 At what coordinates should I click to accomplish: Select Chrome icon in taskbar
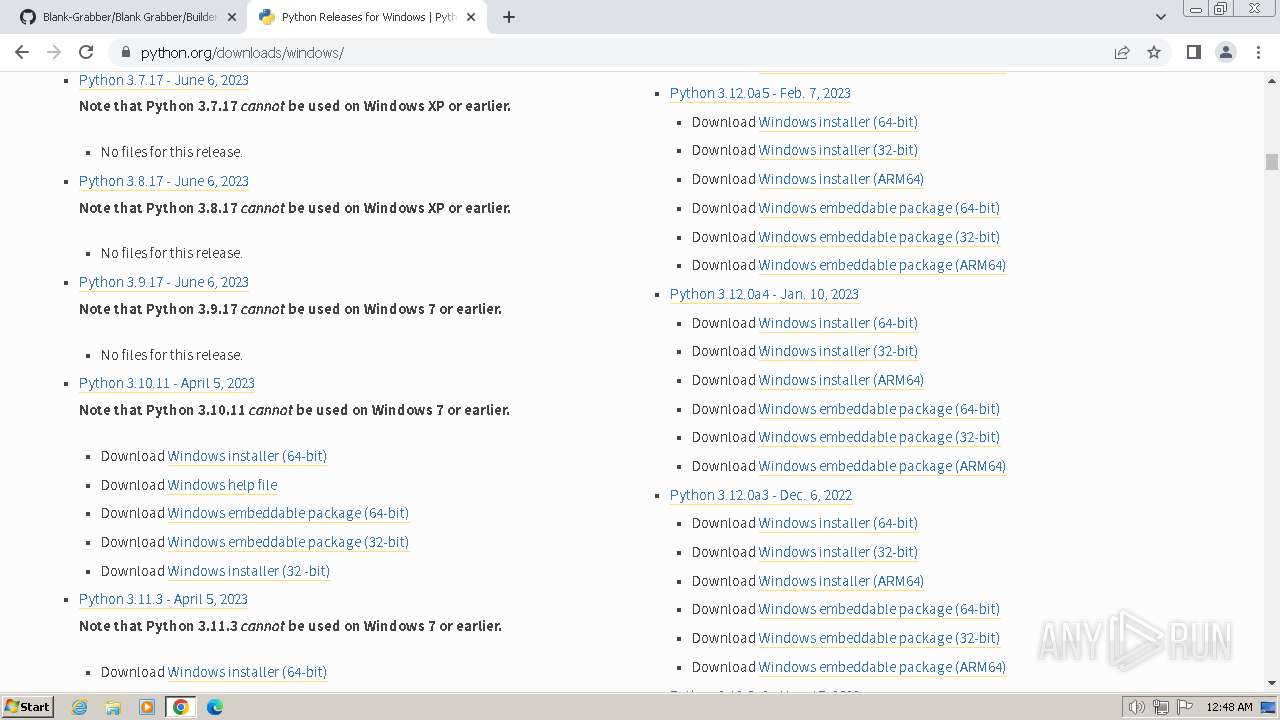[x=181, y=707]
